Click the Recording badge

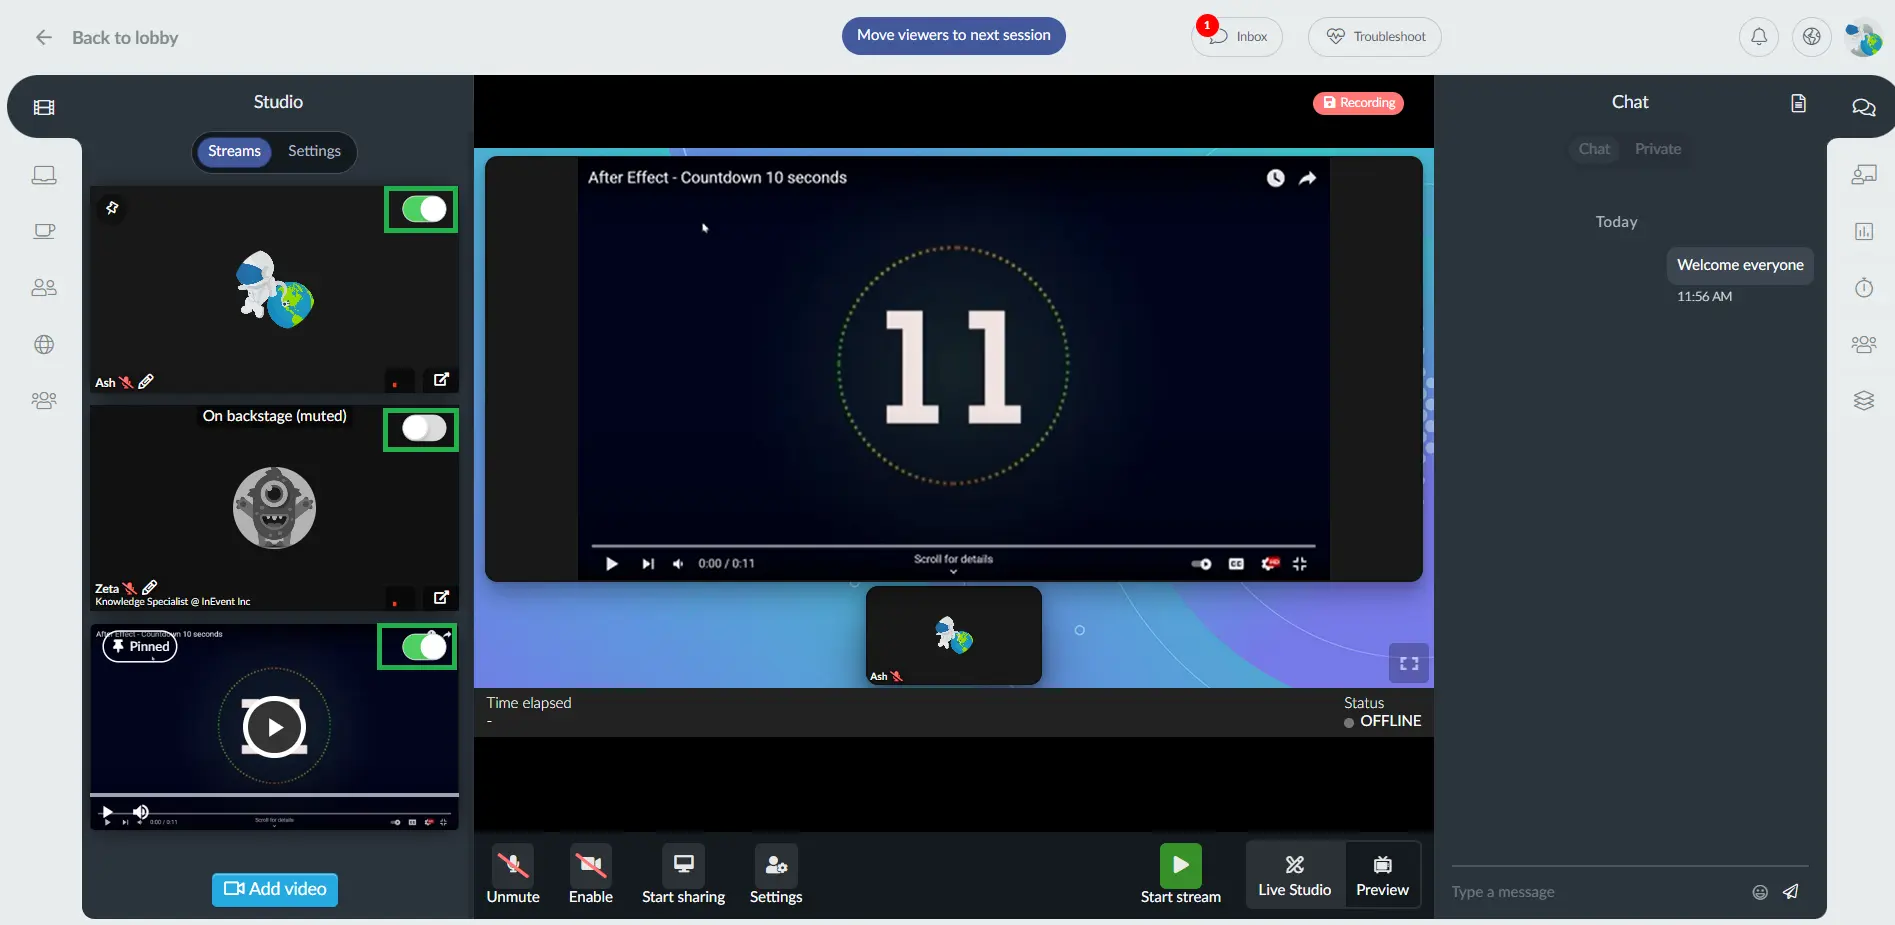coord(1358,103)
